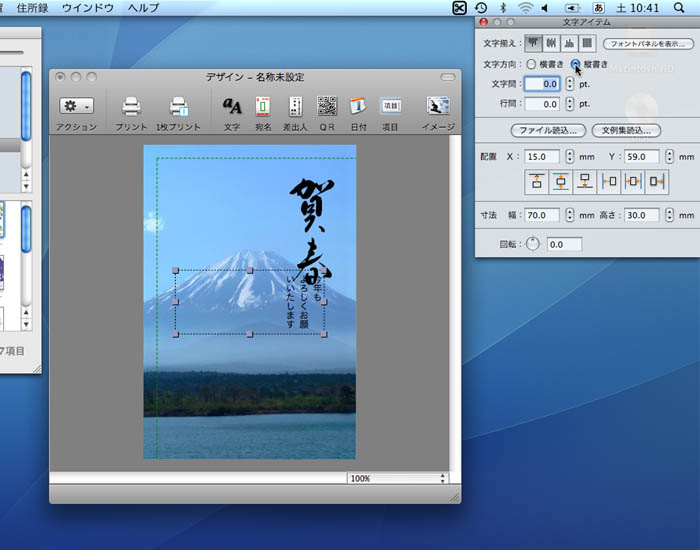Viewport: 700px width, 550px height.
Task: Click the 1枚プリント single print icon
Action: 178,107
